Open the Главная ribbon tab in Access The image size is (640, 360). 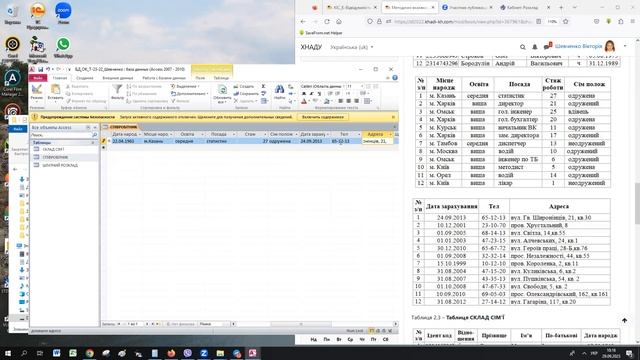[60, 78]
